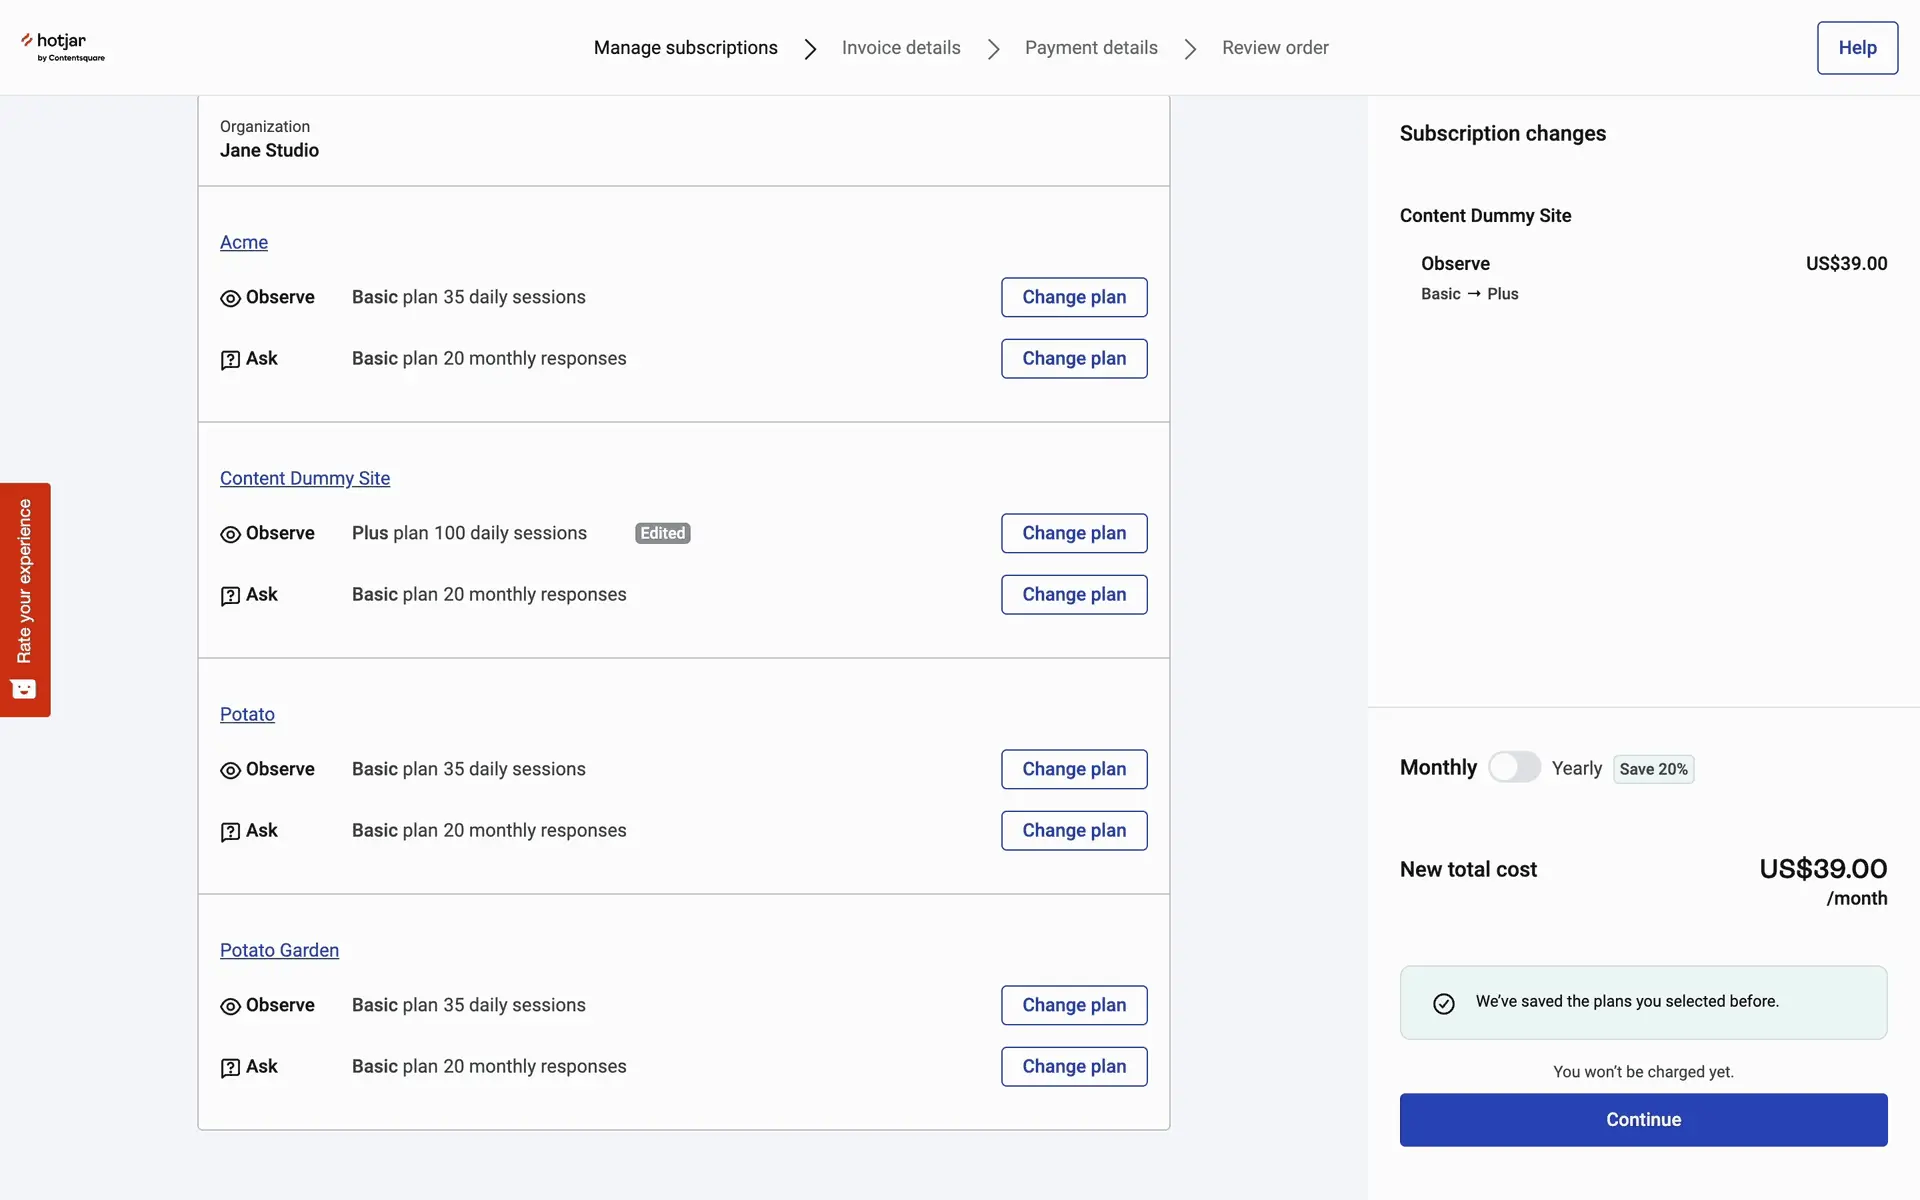Go to the Invoice details step

pyautogui.click(x=900, y=48)
